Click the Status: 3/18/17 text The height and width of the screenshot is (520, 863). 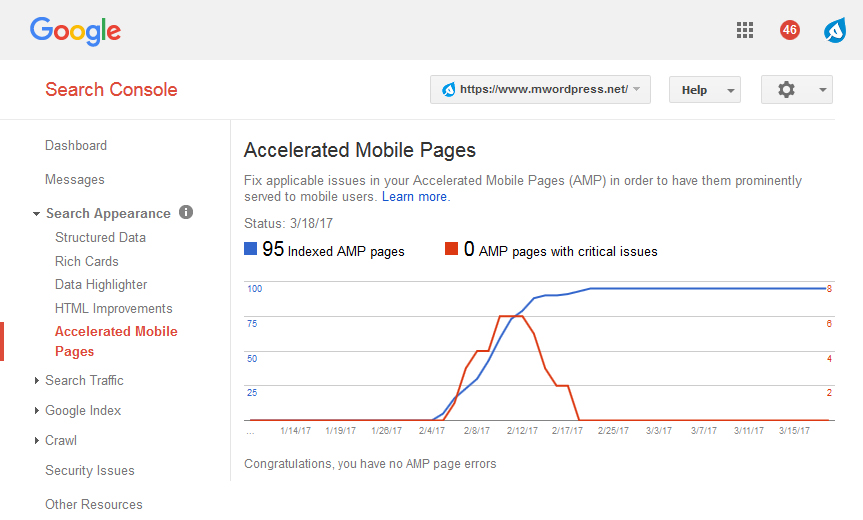(x=288, y=223)
